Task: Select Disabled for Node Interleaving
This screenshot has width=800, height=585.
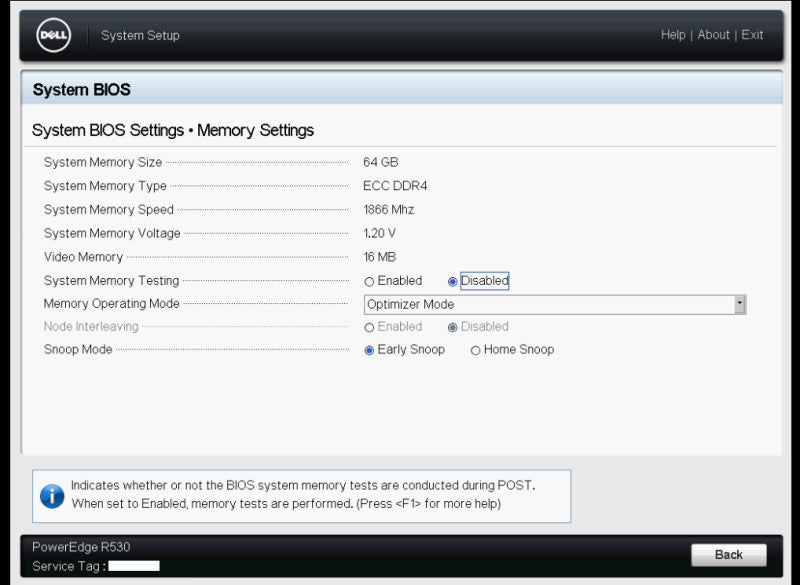Action: (452, 327)
